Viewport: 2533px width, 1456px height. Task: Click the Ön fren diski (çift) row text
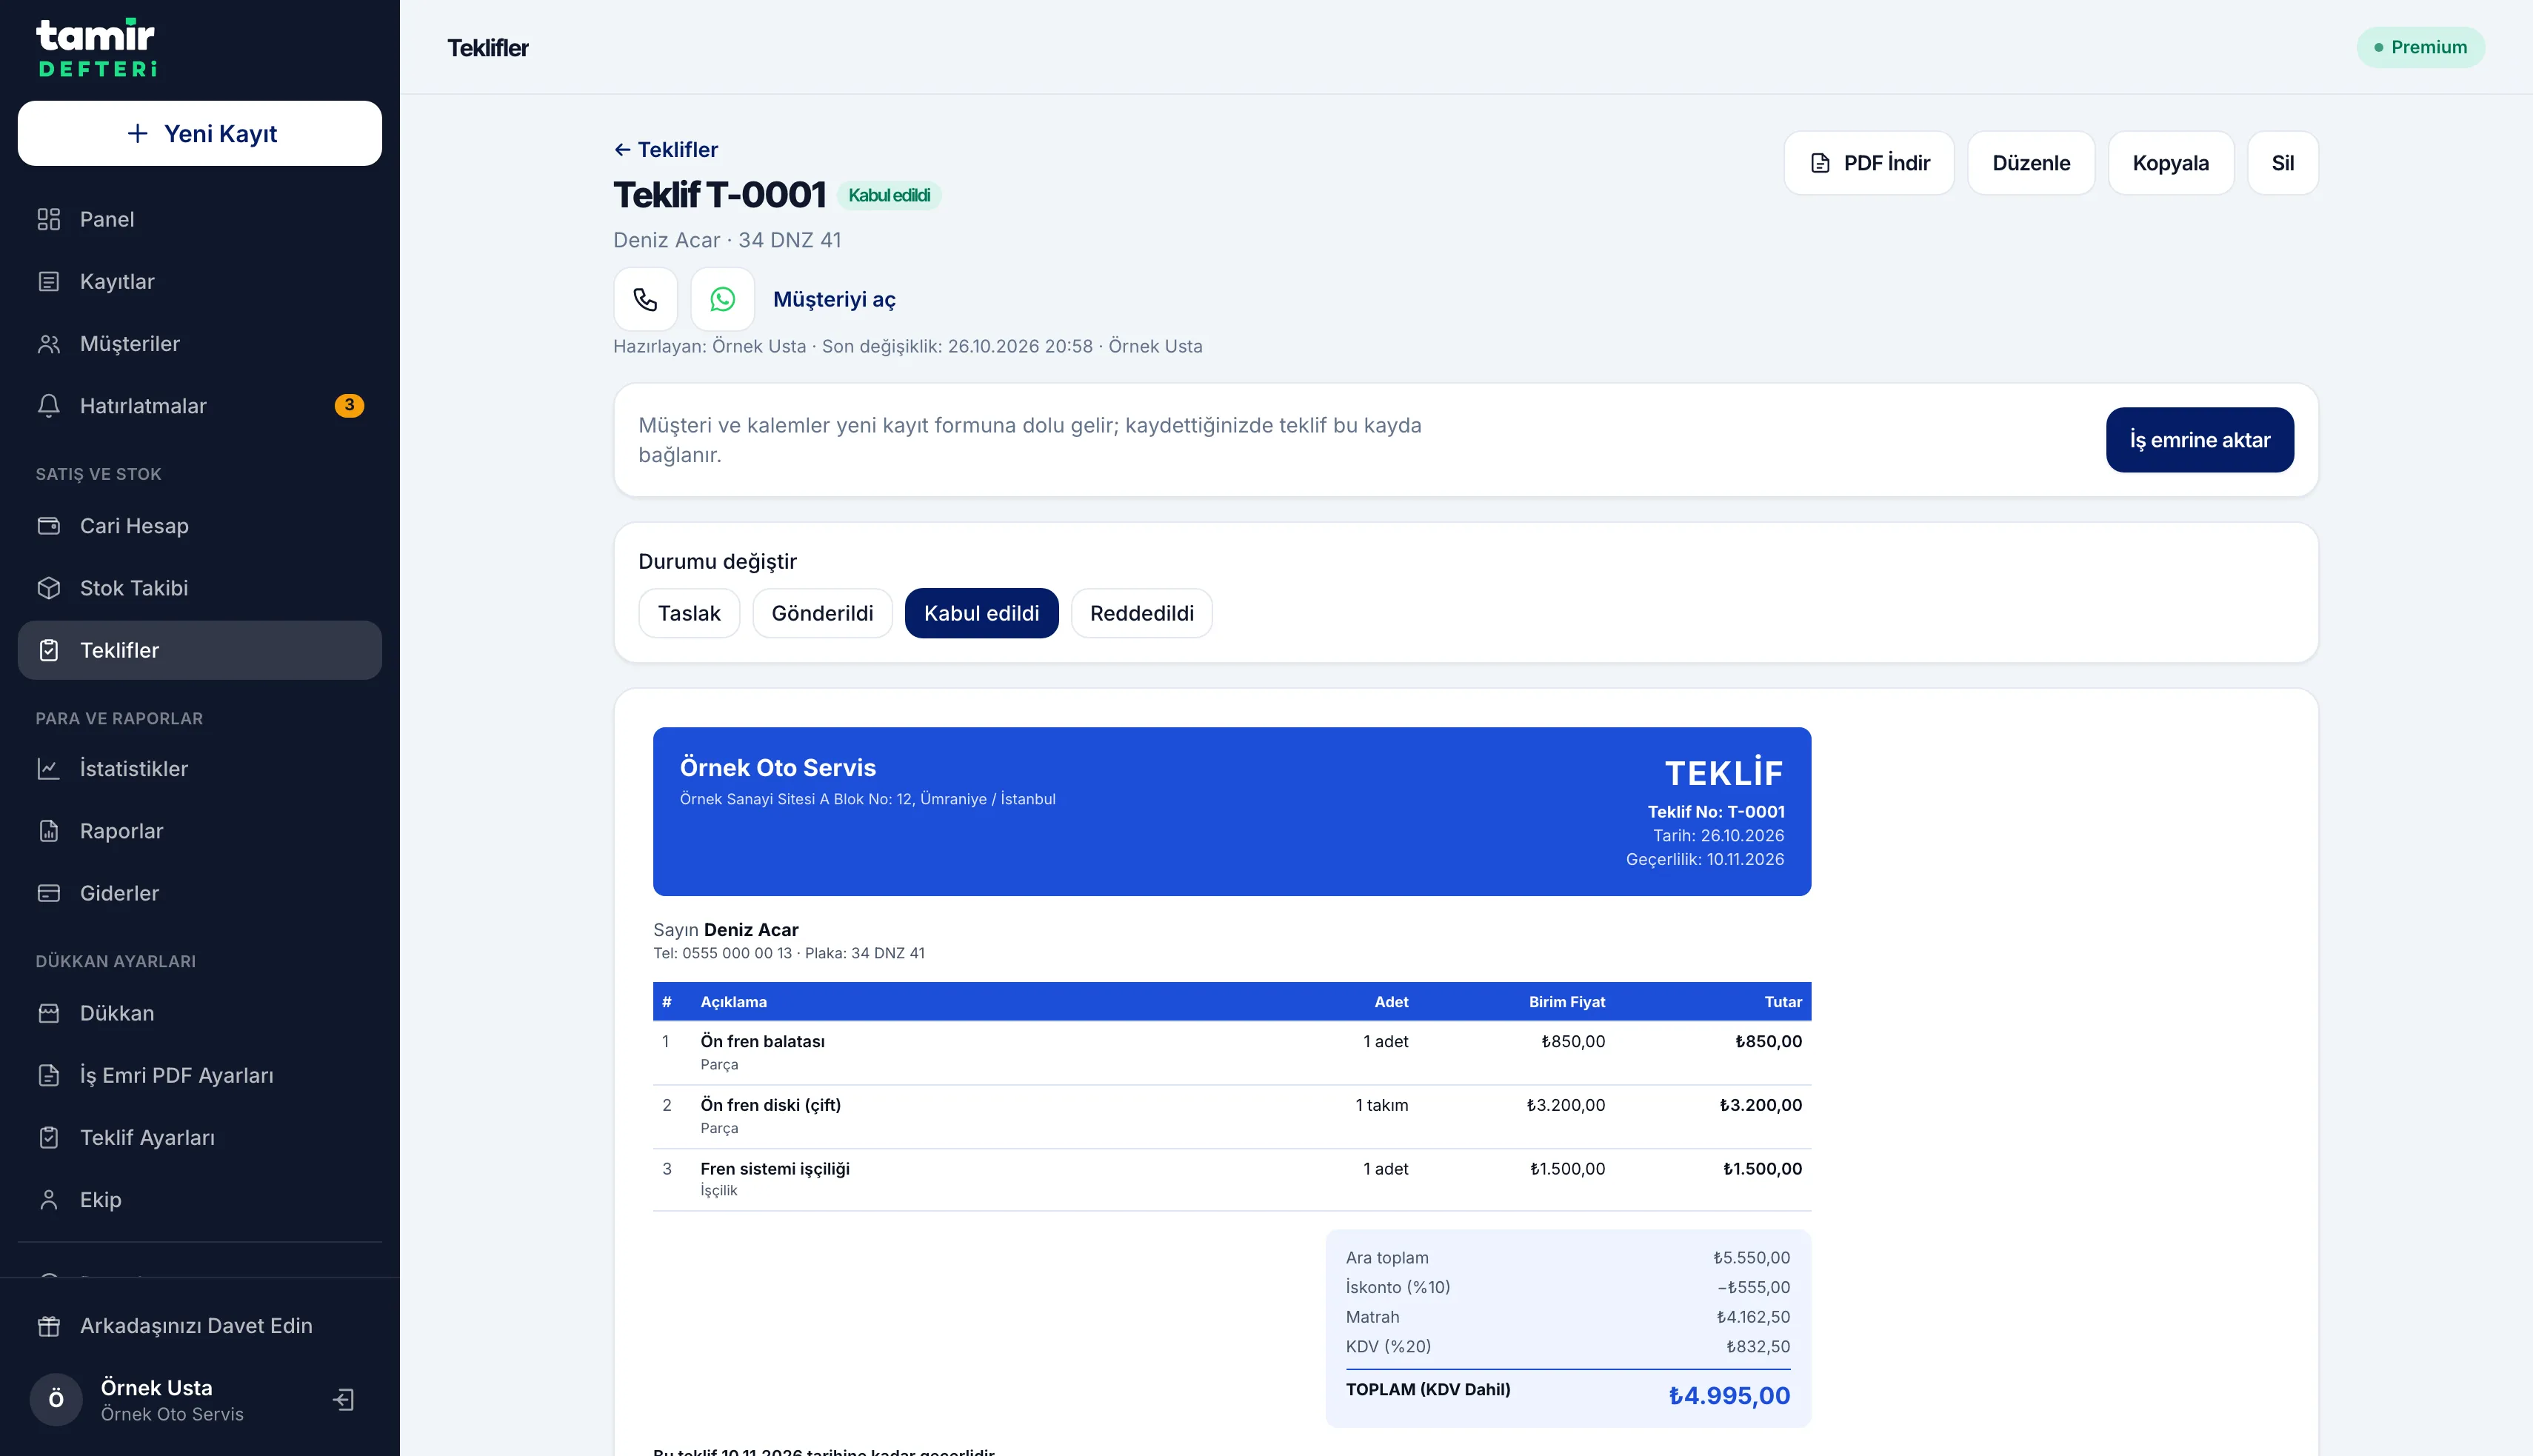tap(770, 1105)
